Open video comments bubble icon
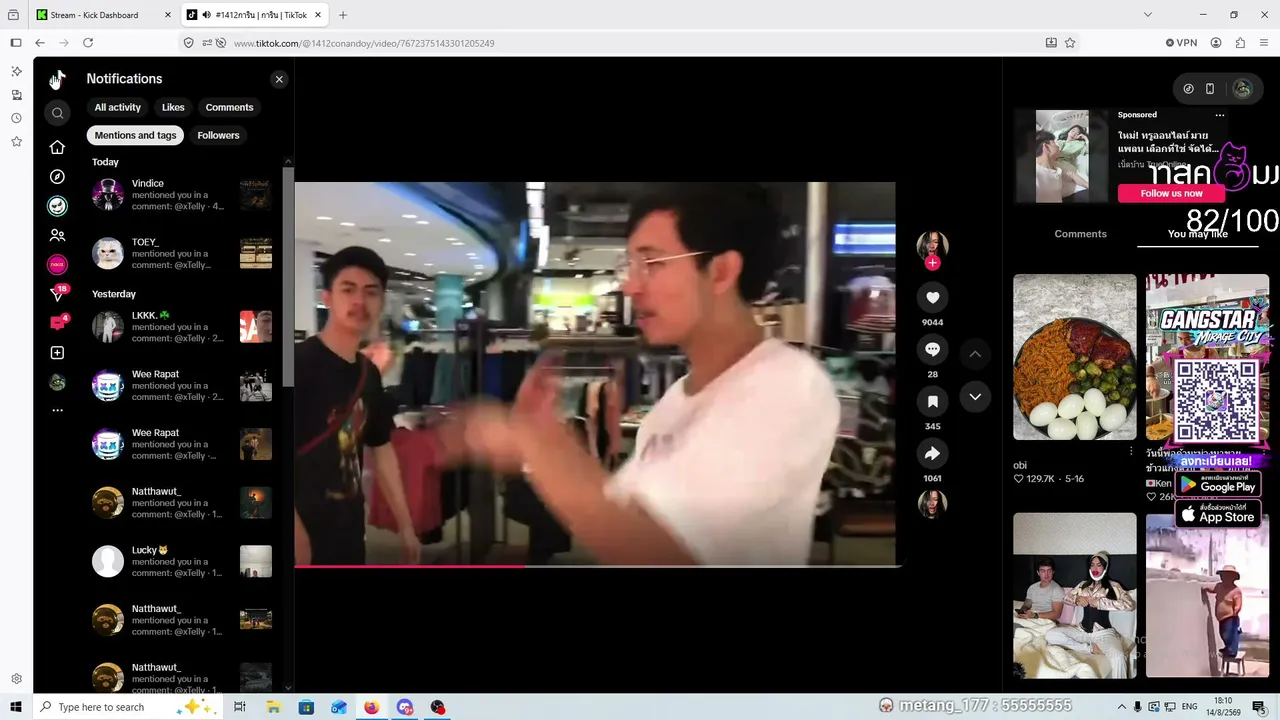 (x=932, y=349)
